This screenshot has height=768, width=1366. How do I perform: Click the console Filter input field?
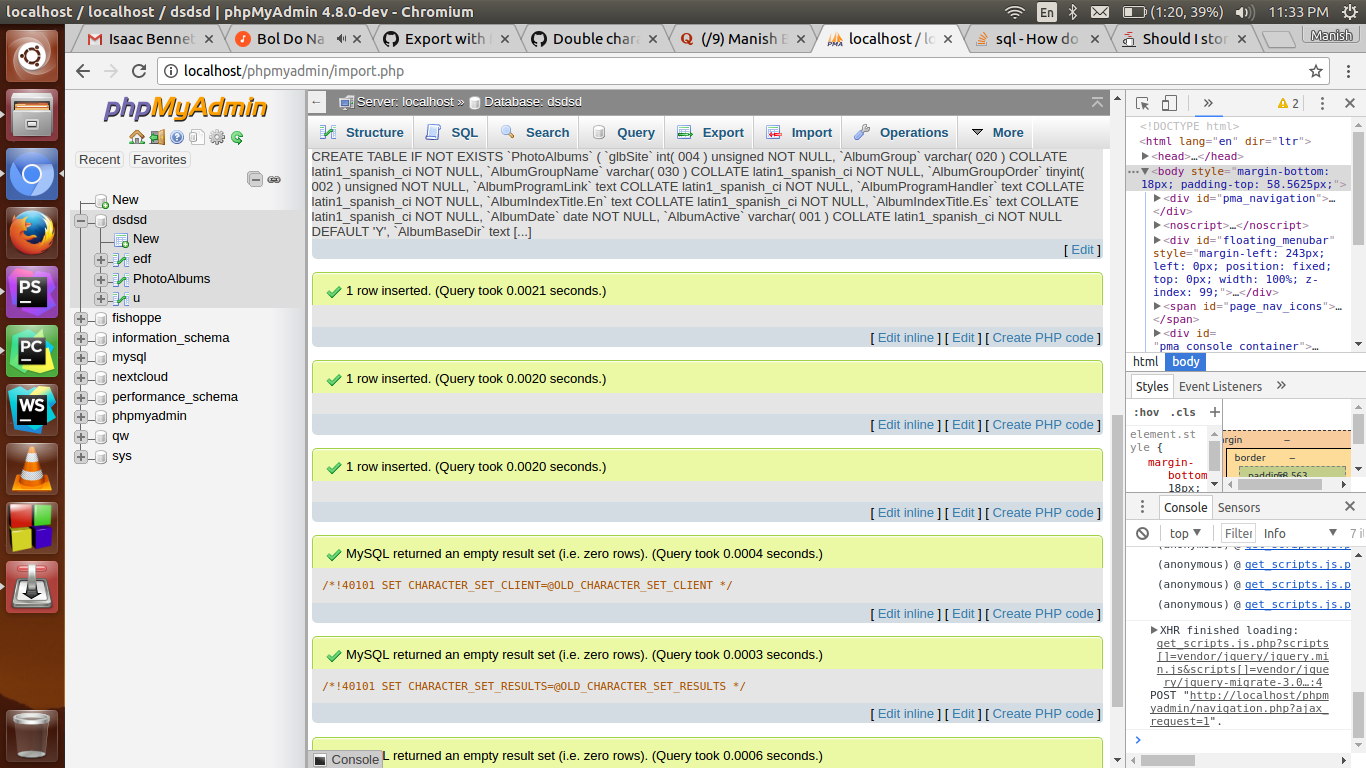click(x=1238, y=533)
